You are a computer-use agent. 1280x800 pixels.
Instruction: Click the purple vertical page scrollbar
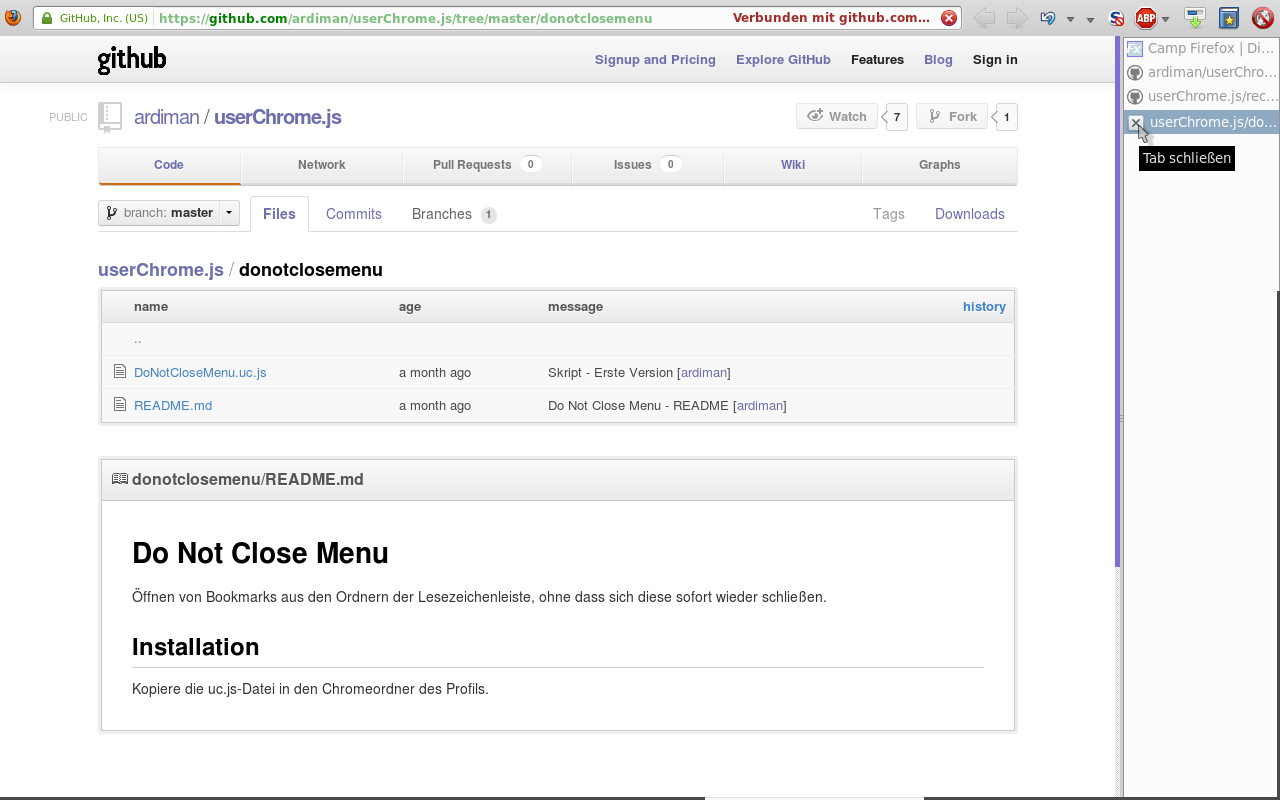(x=1117, y=300)
